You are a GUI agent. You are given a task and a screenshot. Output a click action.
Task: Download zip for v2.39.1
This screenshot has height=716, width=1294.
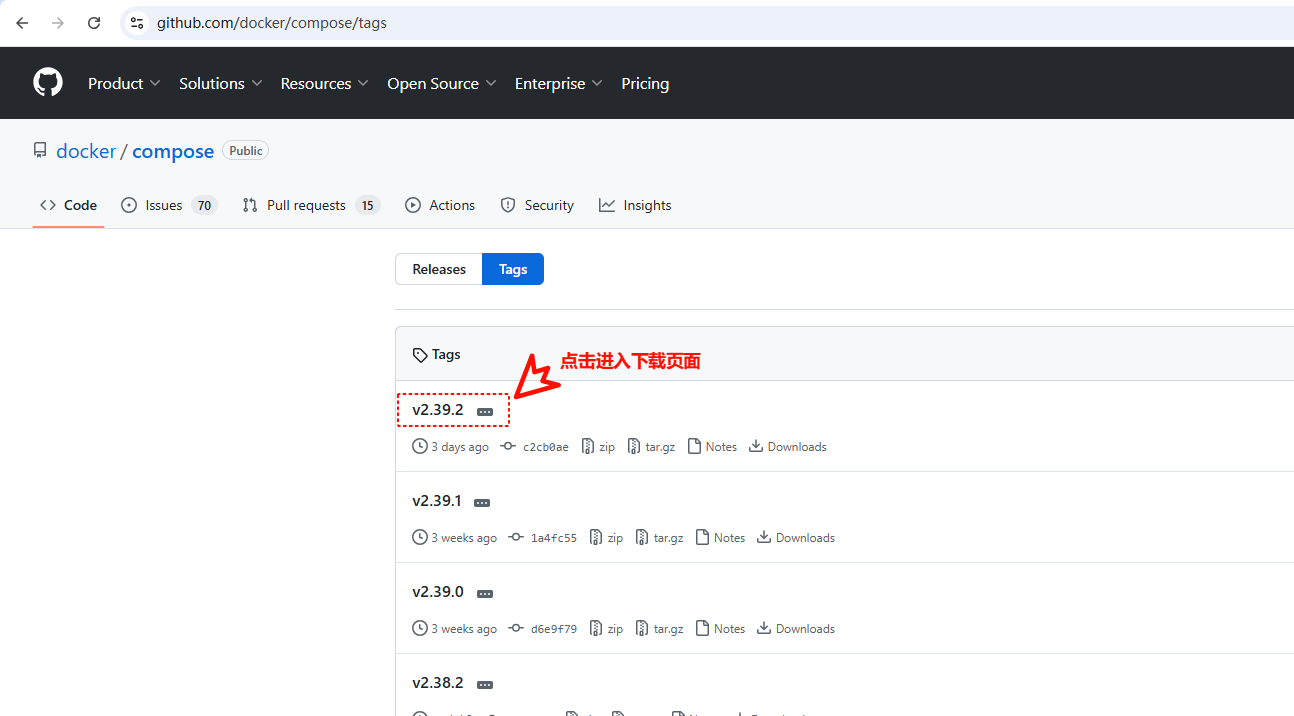click(x=606, y=538)
